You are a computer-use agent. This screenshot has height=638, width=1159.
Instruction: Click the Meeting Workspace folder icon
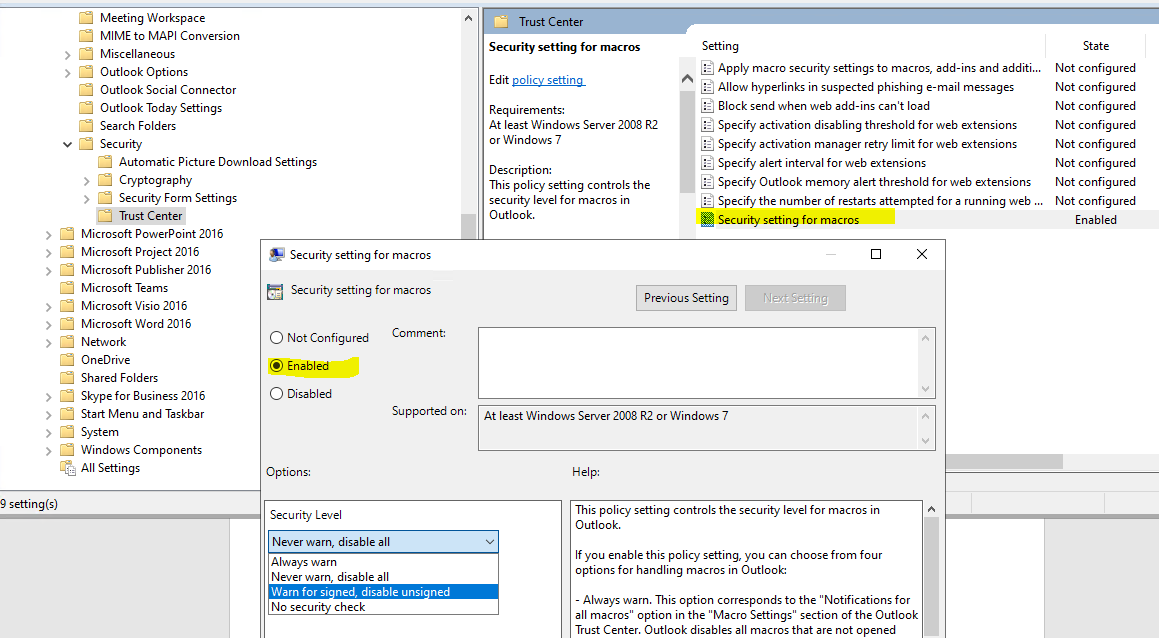86,18
